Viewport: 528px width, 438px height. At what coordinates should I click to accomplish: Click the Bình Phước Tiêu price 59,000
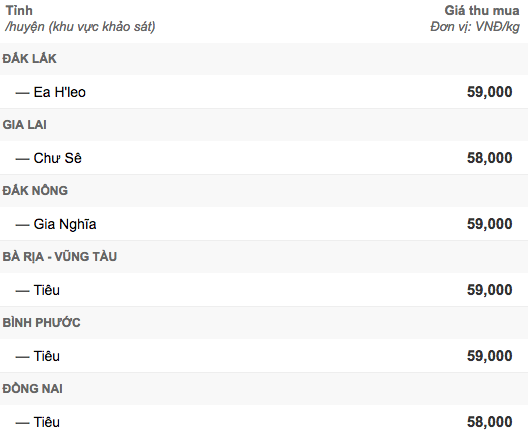pos(490,356)
